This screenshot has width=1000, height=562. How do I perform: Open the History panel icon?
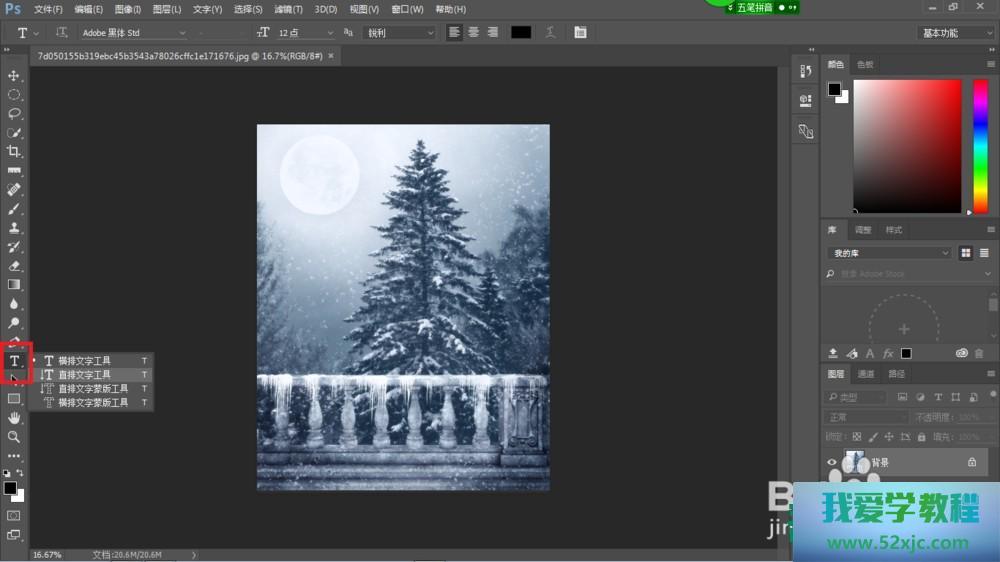[806, 71]
